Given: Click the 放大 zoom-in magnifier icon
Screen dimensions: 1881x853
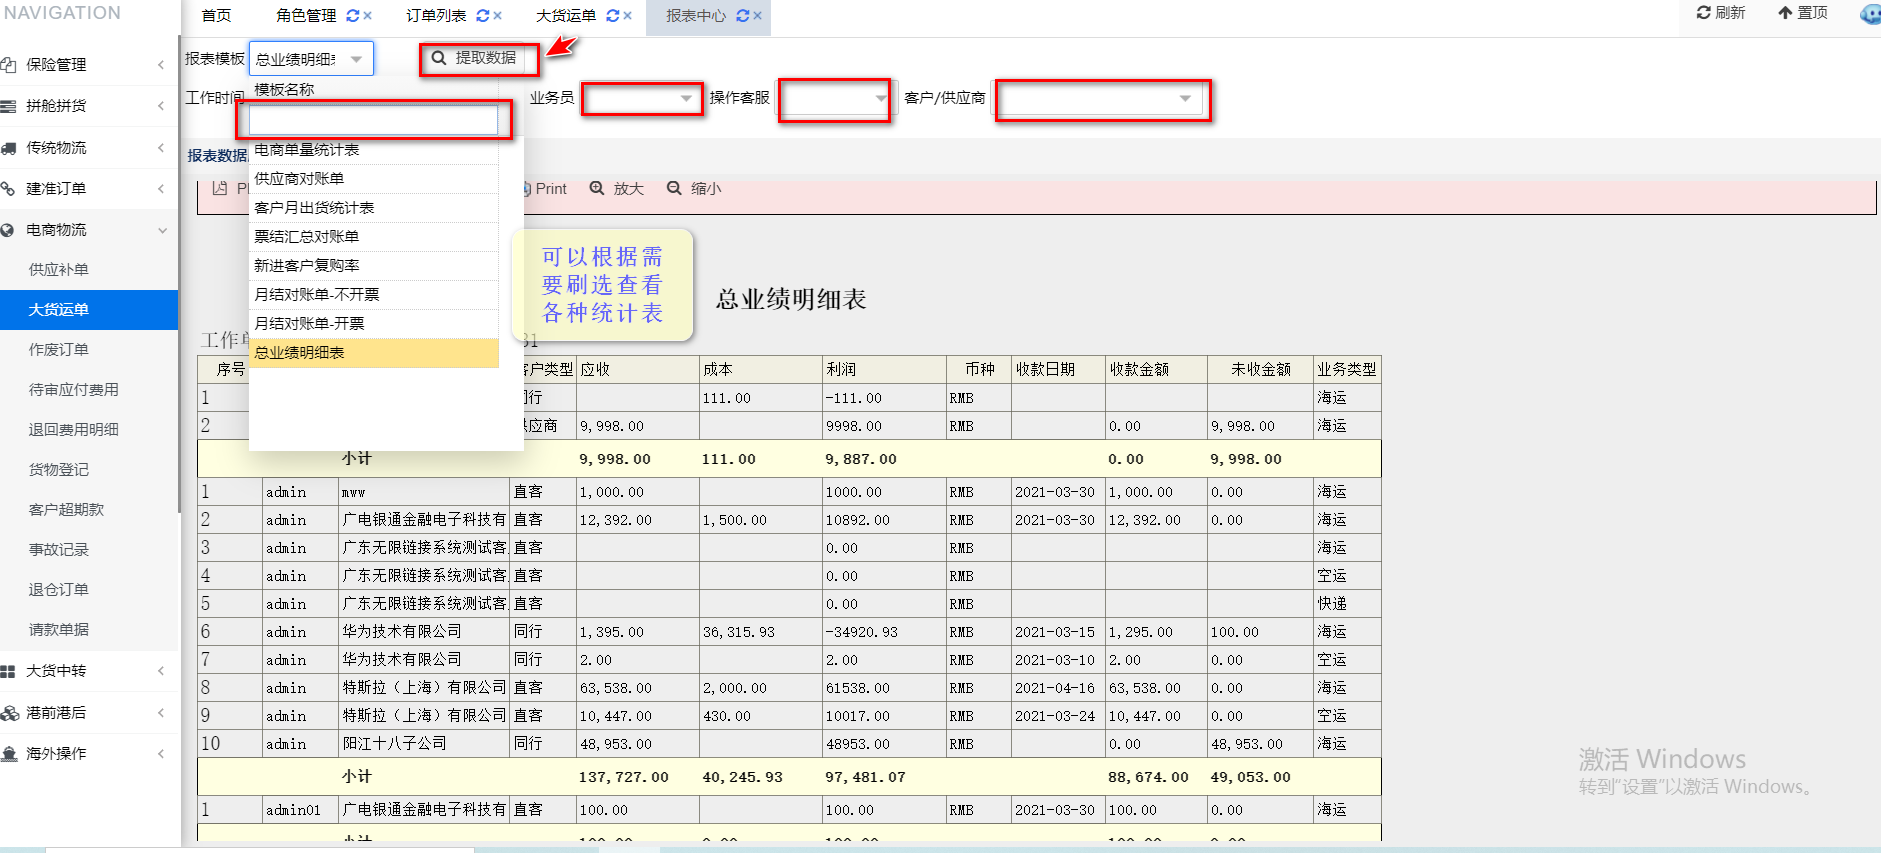Looking at the screenshot, I should coord(597,188).
